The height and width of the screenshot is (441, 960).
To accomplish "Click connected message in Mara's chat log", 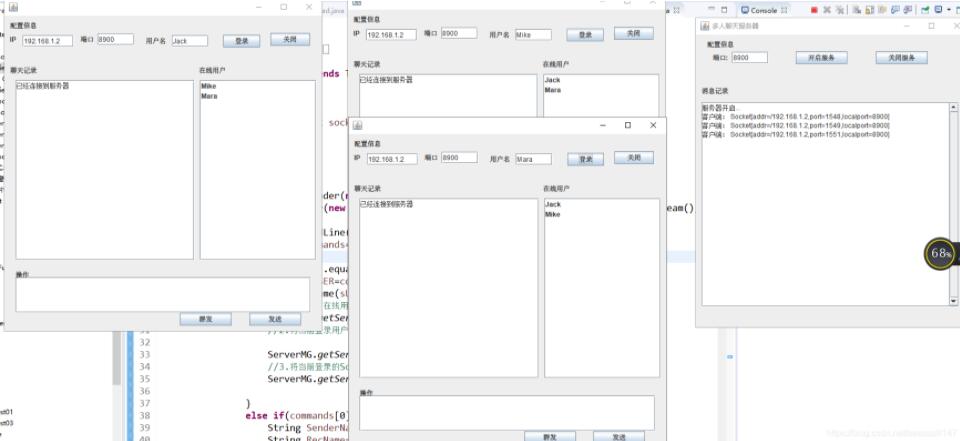I will [x=386, y=205].
